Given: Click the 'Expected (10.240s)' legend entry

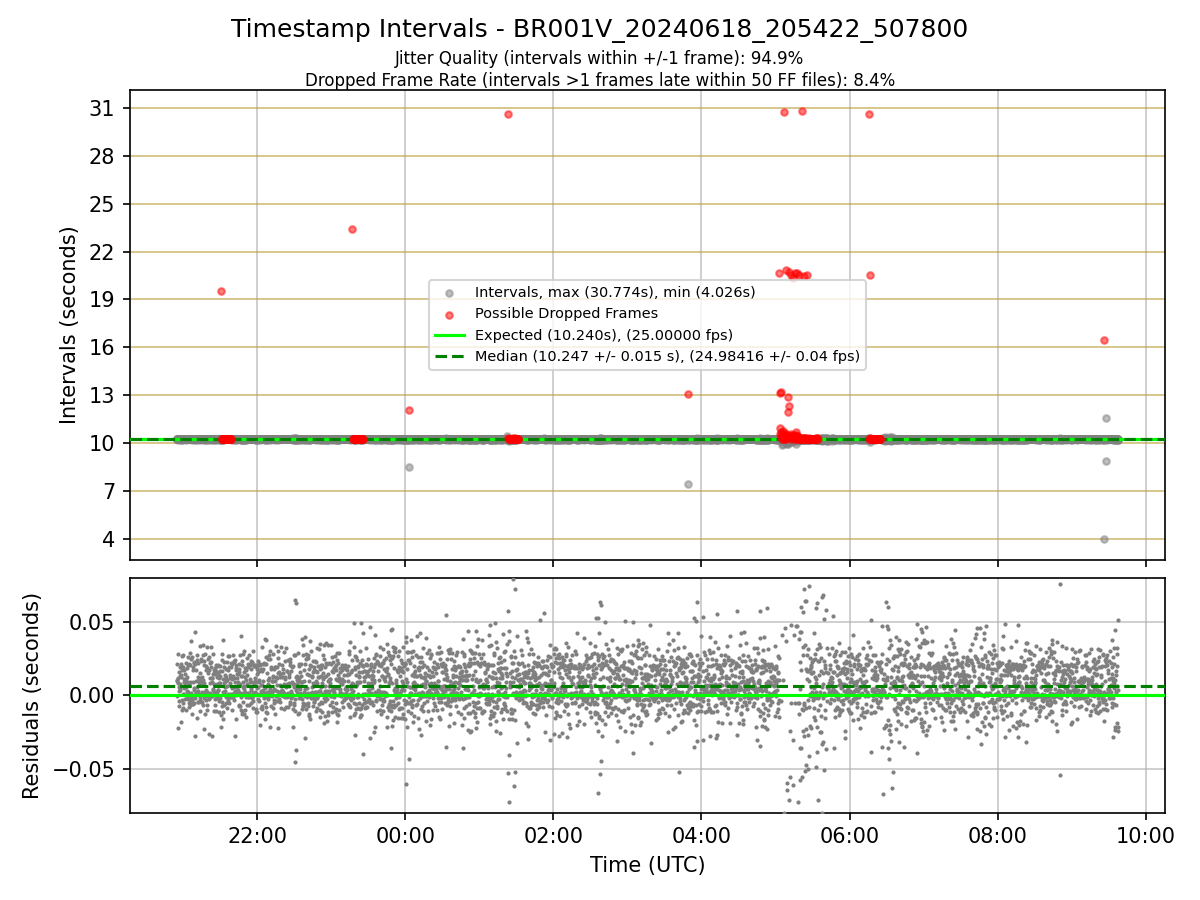Looking at the screenshot, I should tap(604, 334).
